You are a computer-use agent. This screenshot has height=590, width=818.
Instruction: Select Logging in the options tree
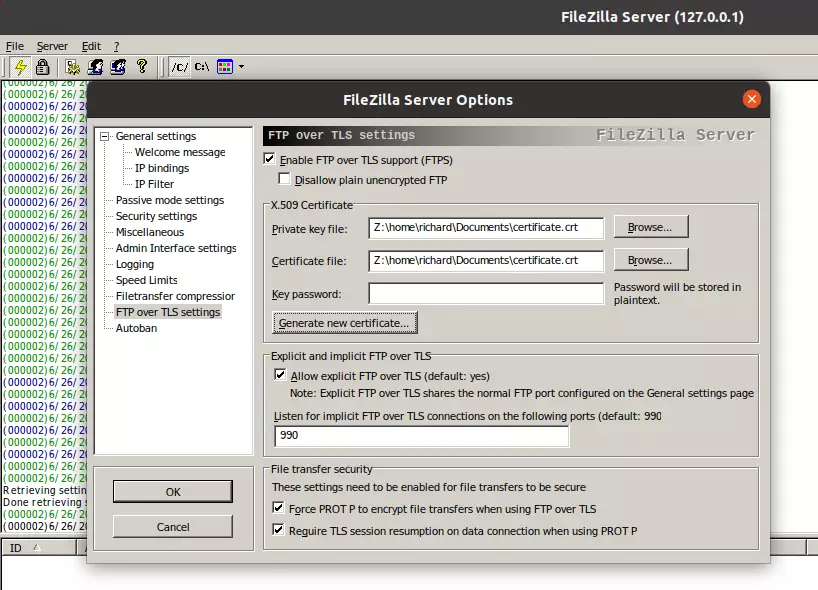(135, 264)
